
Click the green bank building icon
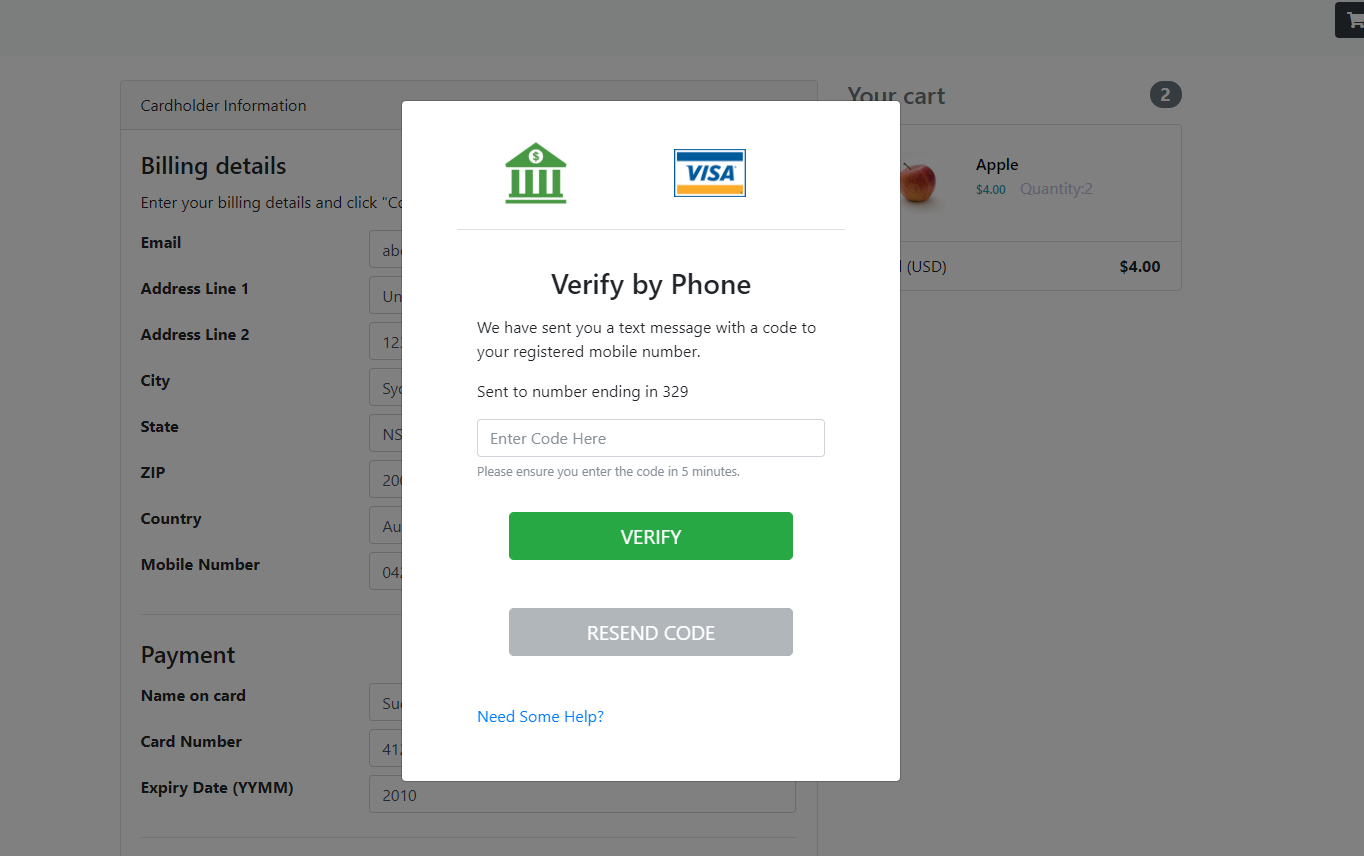(536, 173)
